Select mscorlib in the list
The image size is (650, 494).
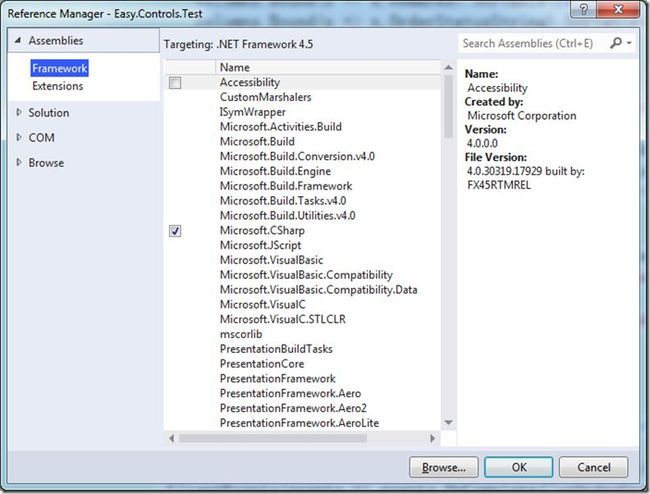[241, 334]
